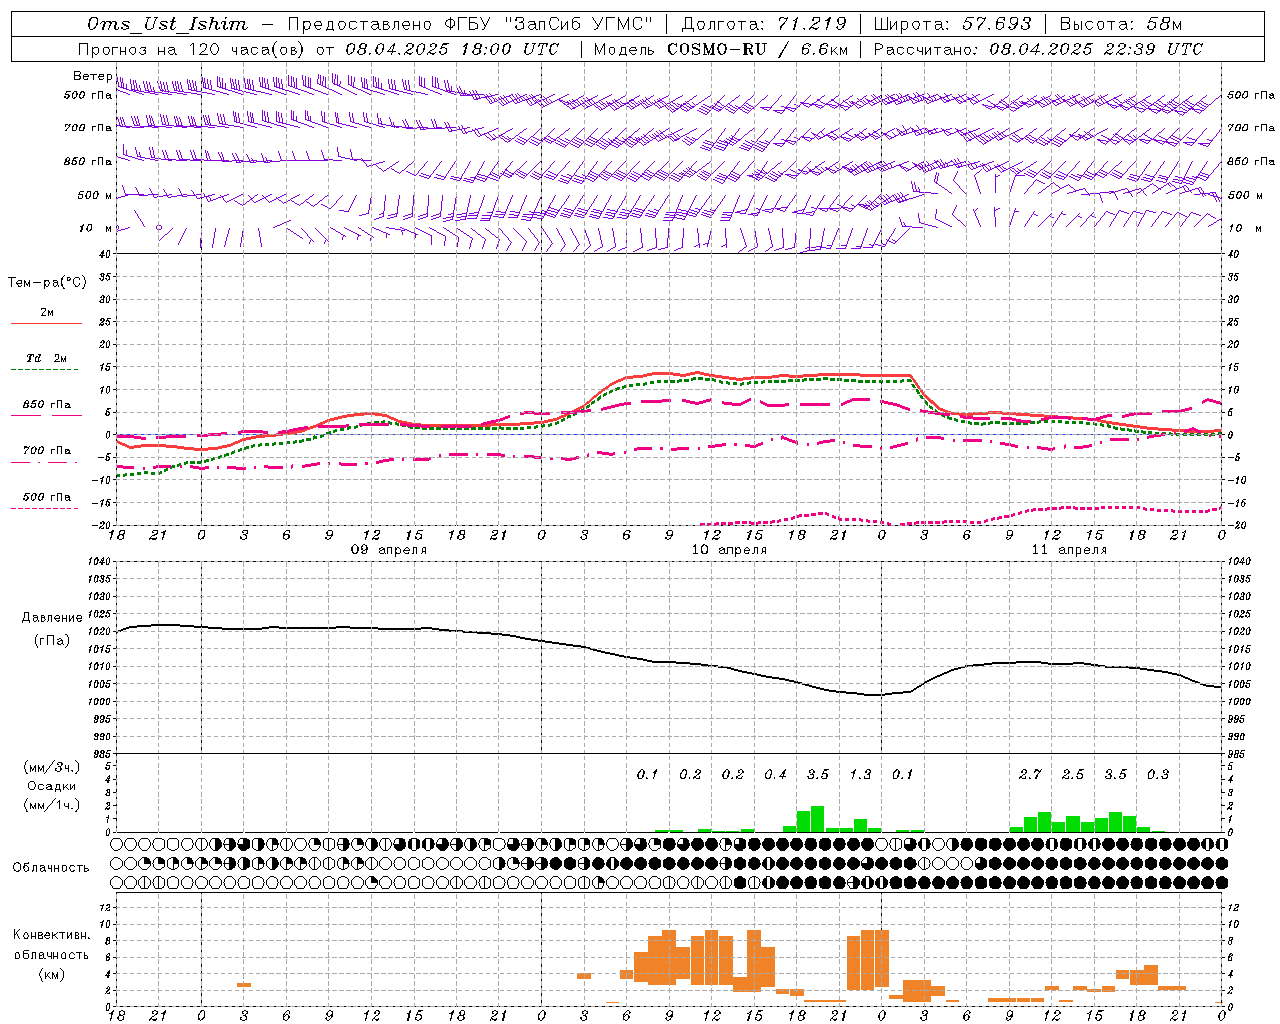The width and height of the screenshot is (1280, 1024).
Task: Click the '09 апреля' date label
Action: pos(388,550)
